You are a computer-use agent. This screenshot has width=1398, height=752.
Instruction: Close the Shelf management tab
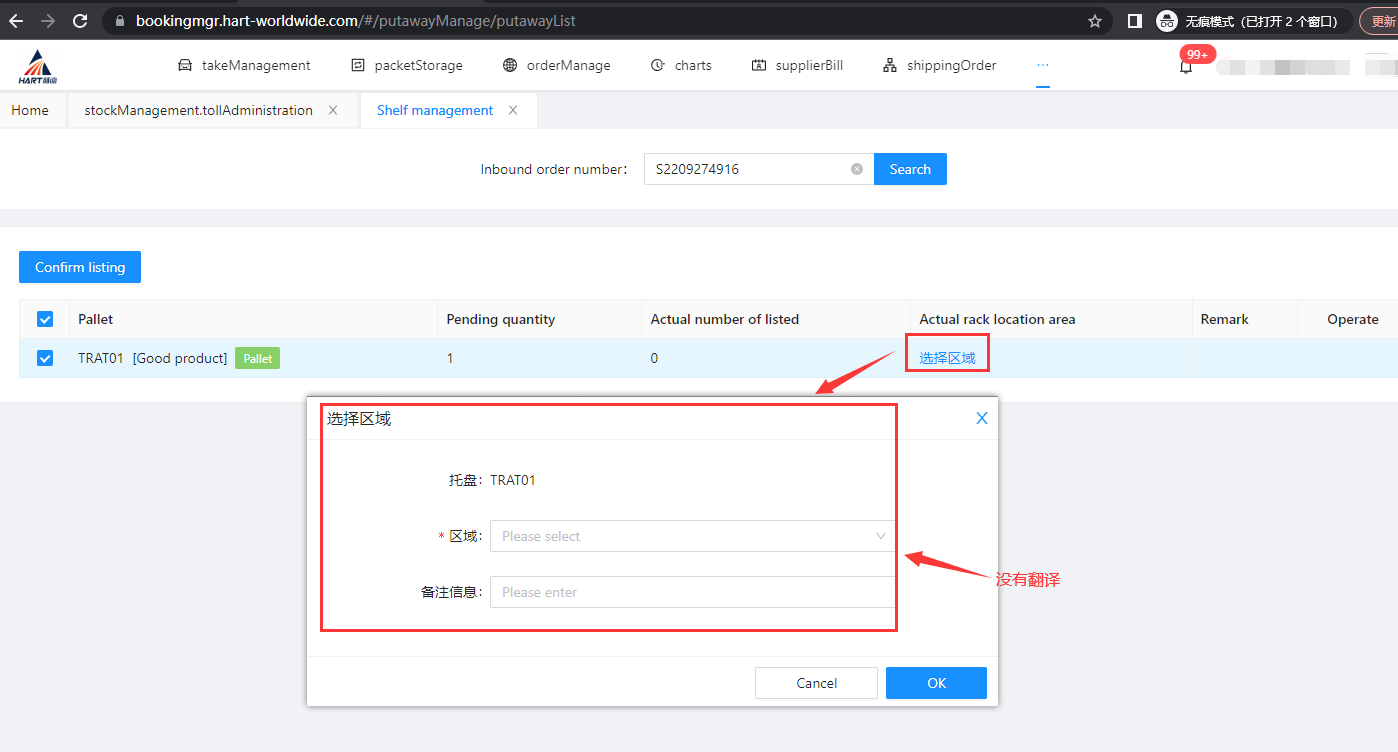tap(513, 110)
